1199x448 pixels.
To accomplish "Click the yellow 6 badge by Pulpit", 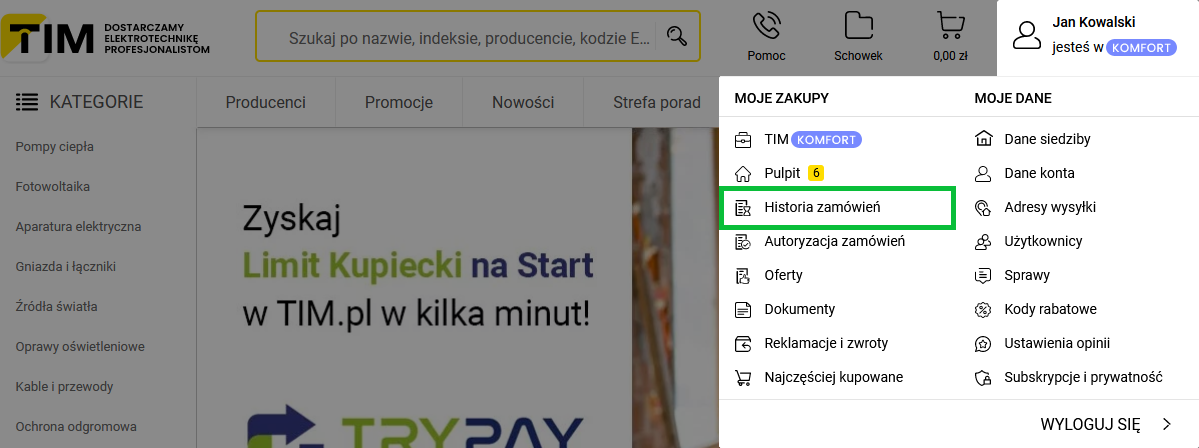I will 816,174.
